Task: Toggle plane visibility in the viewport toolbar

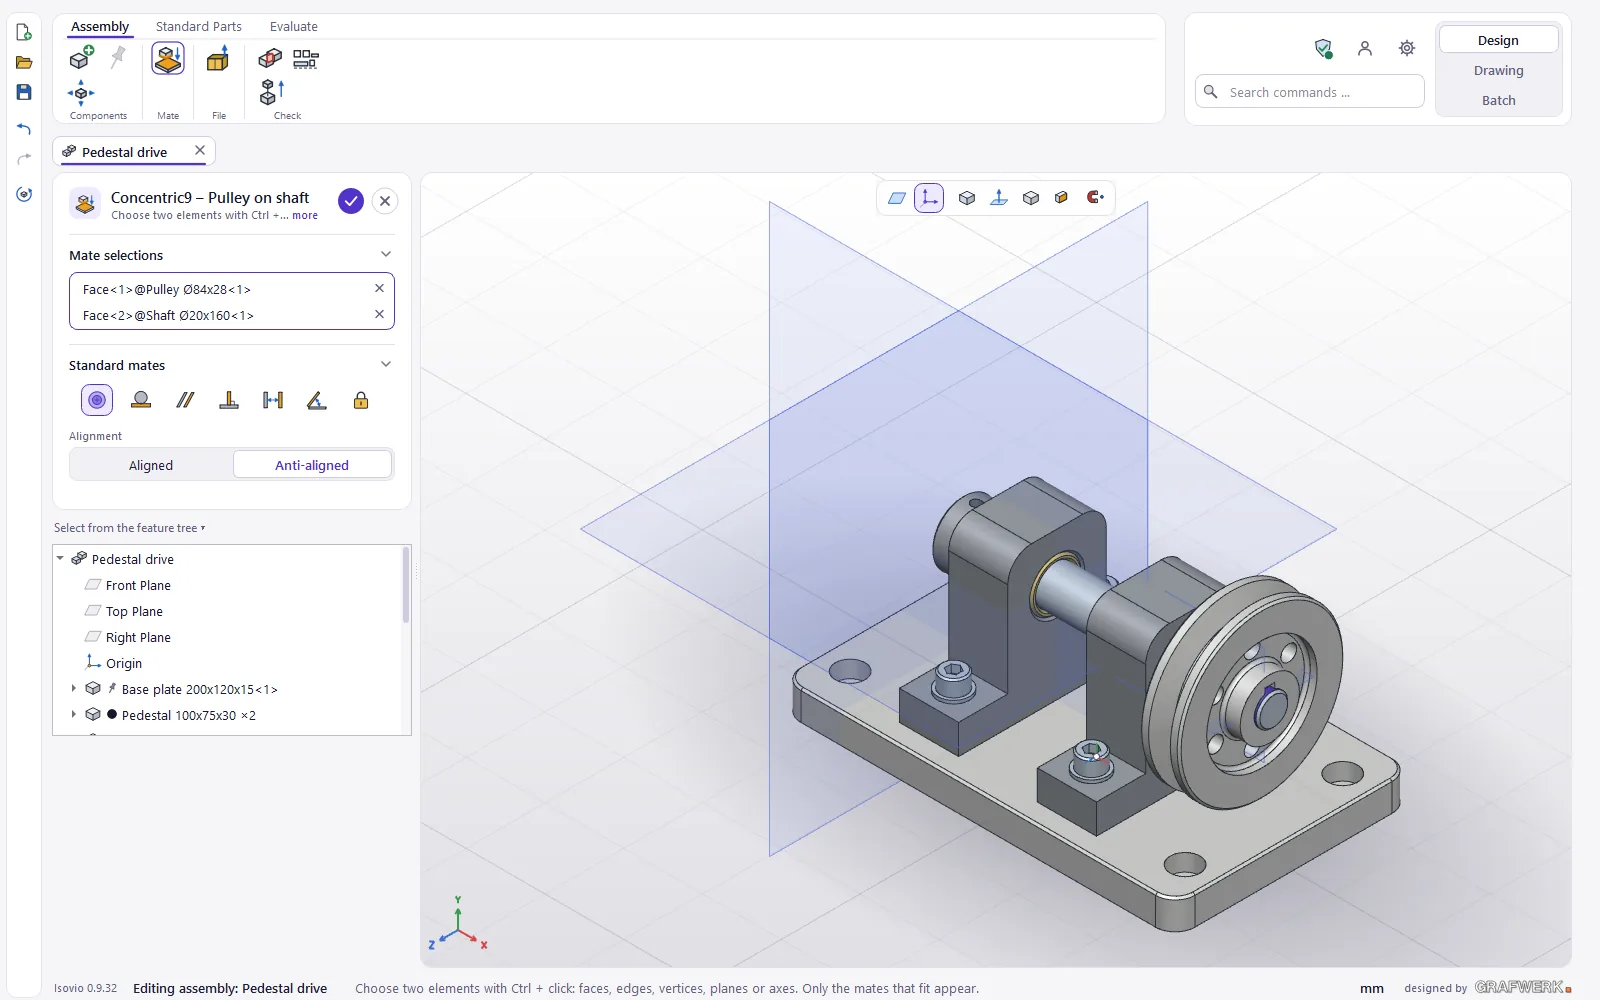Action: click(897, 198)
